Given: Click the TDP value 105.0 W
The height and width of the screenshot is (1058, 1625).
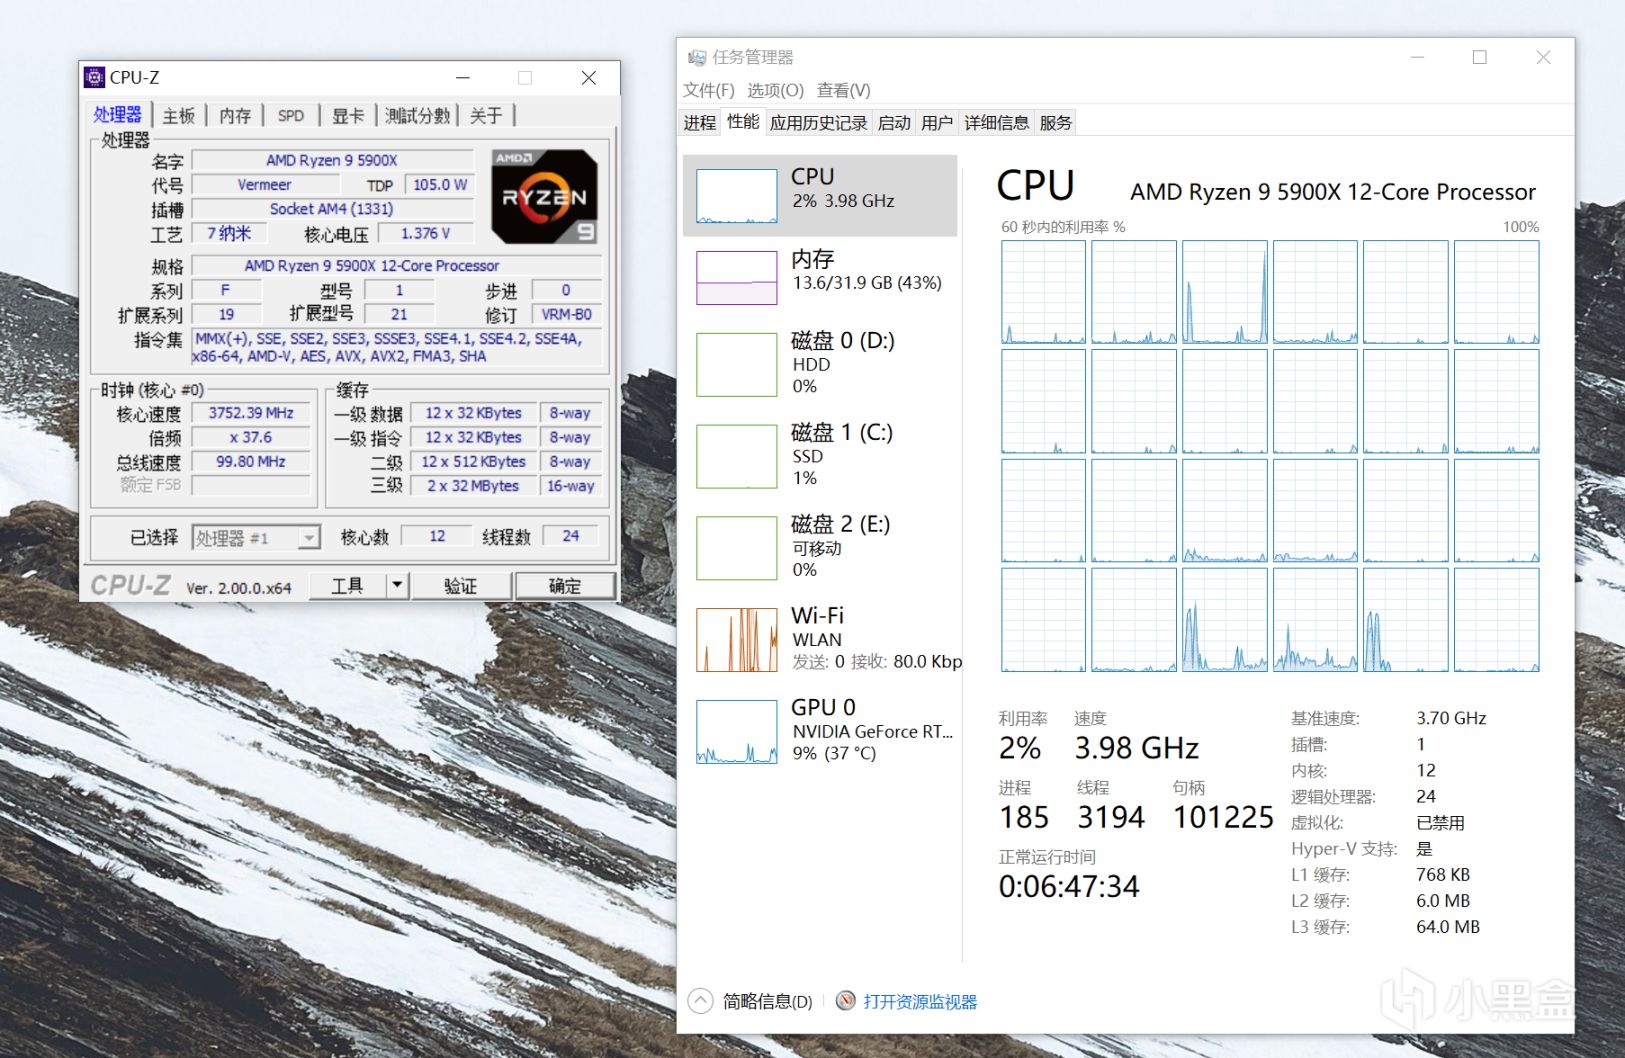Looking at the screenshot, I should 440,185.
